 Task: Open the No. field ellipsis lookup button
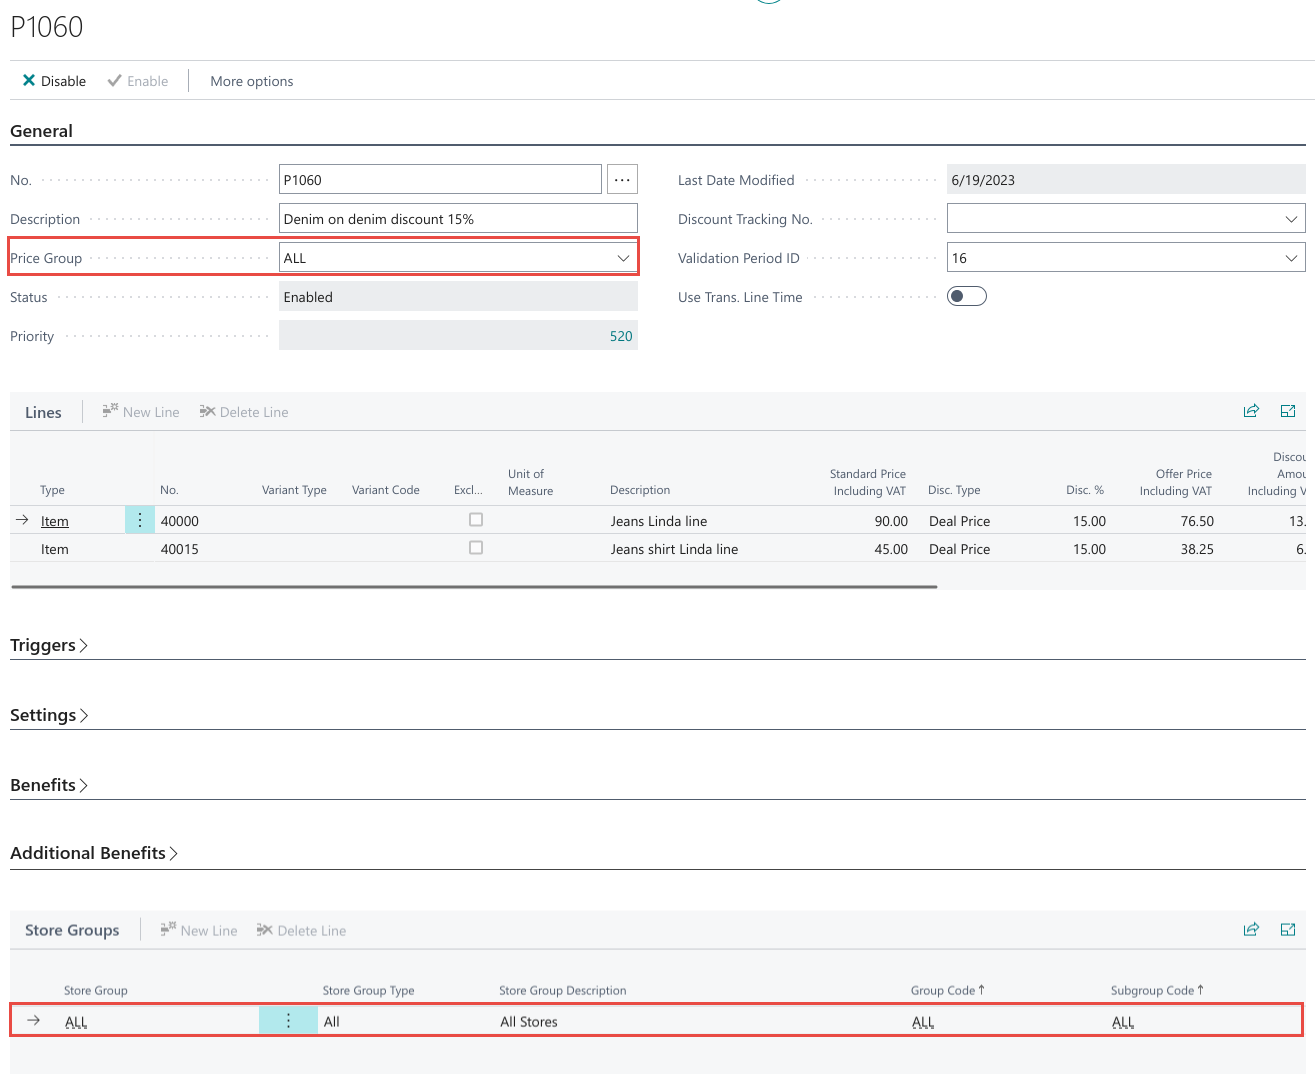pos(622,180)
